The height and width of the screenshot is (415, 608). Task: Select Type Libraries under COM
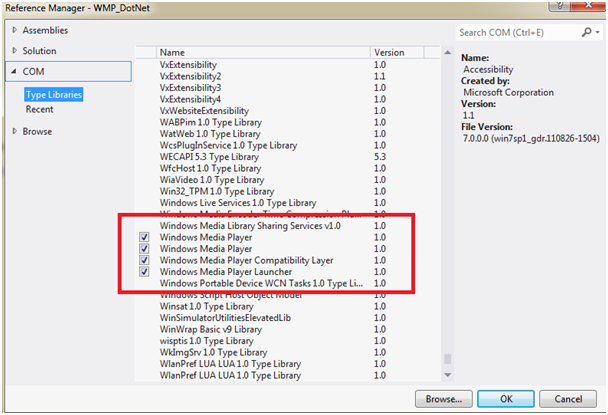point(54,94)
